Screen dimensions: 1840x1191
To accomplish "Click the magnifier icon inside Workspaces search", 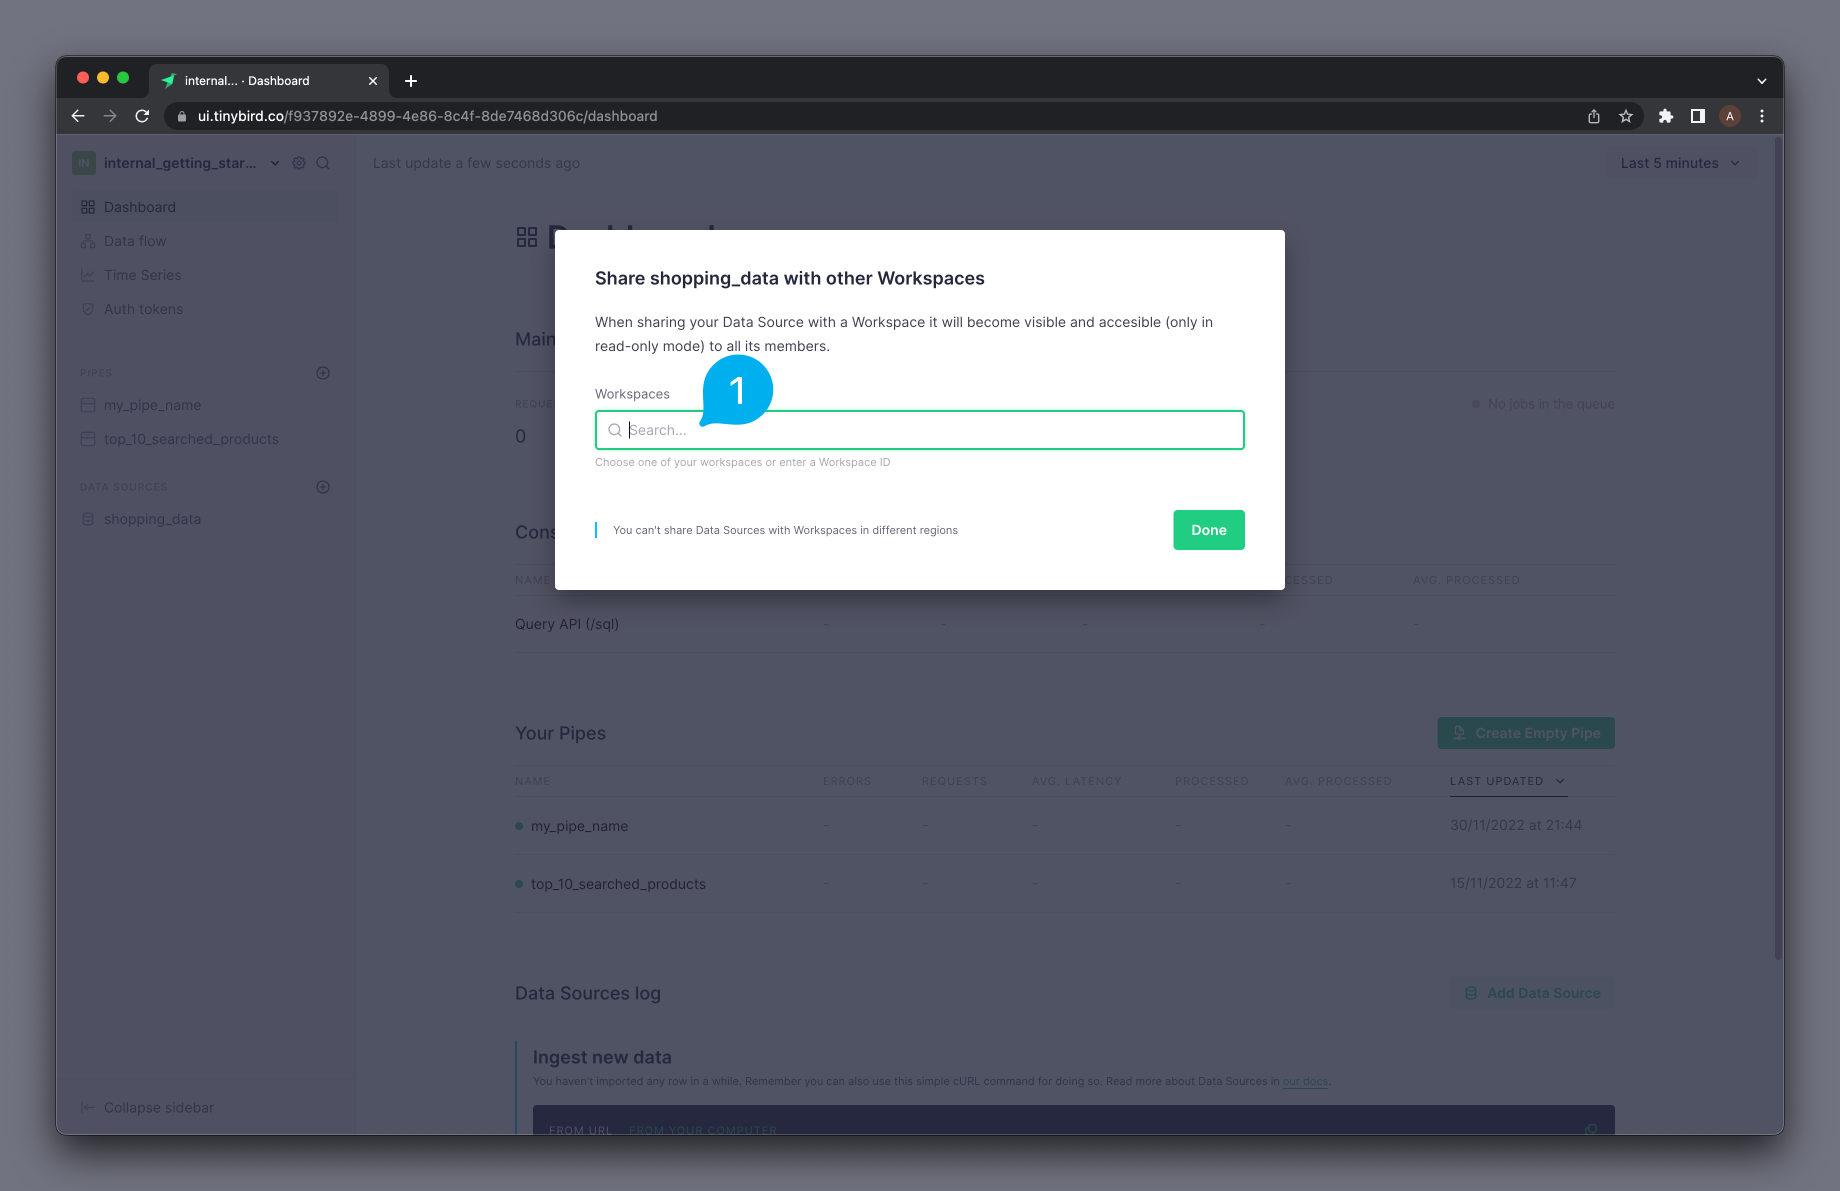I will (x=615, y=430).
